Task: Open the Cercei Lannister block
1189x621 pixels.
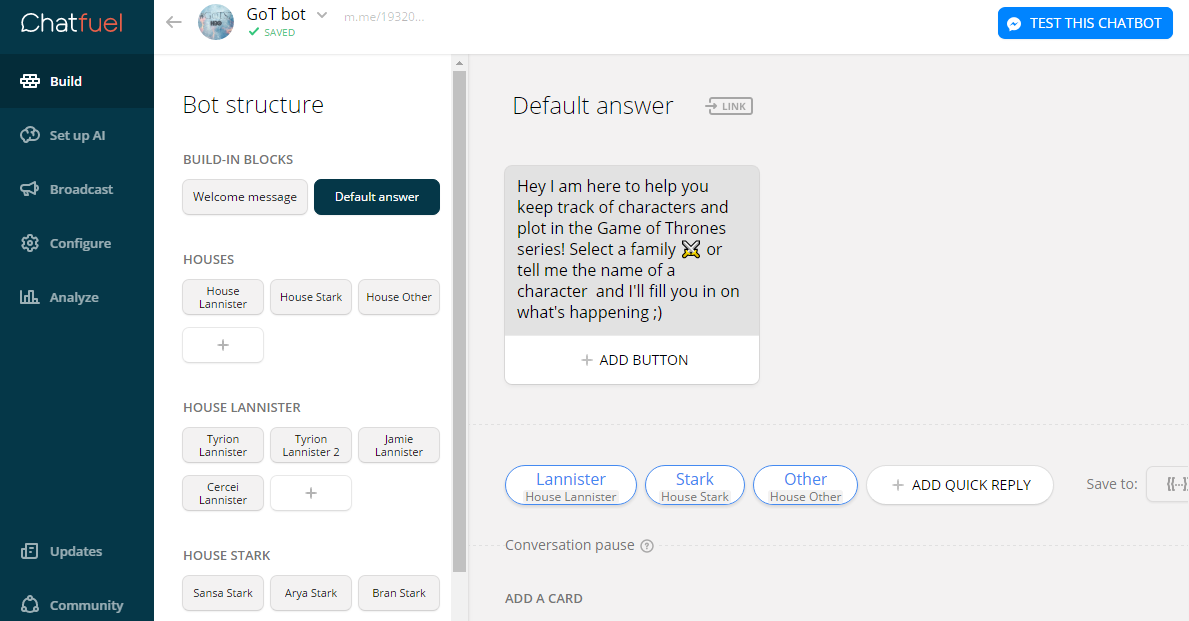Action: coord(223,493)
